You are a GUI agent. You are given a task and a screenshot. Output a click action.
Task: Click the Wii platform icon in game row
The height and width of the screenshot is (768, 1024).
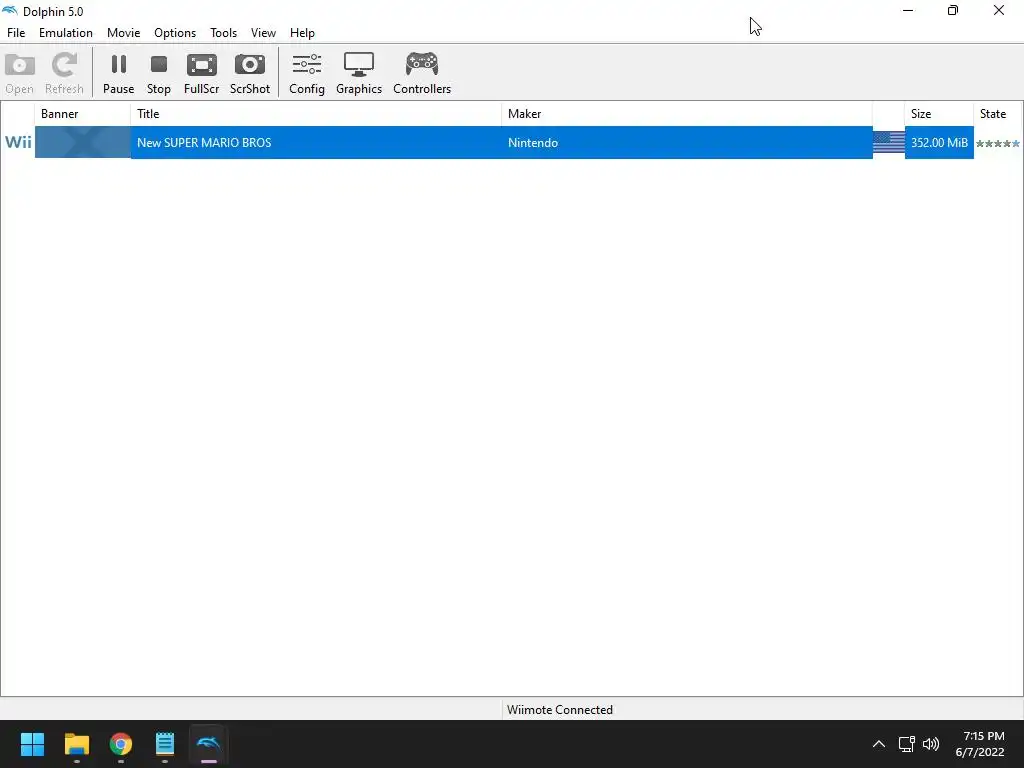pyautogui.click(x=18, y=142)
